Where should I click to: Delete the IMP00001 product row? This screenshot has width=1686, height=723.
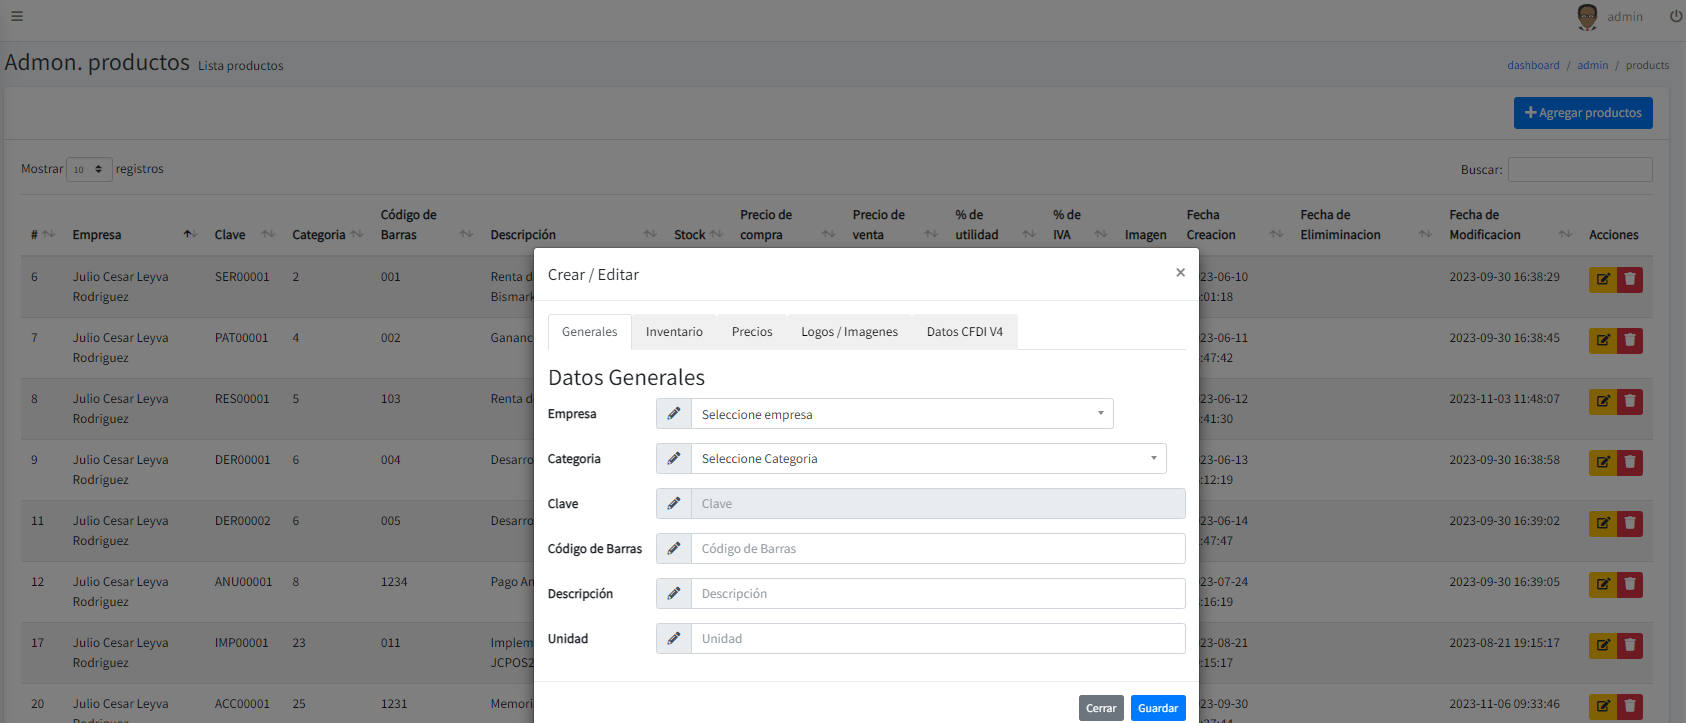coord(1630,645)
